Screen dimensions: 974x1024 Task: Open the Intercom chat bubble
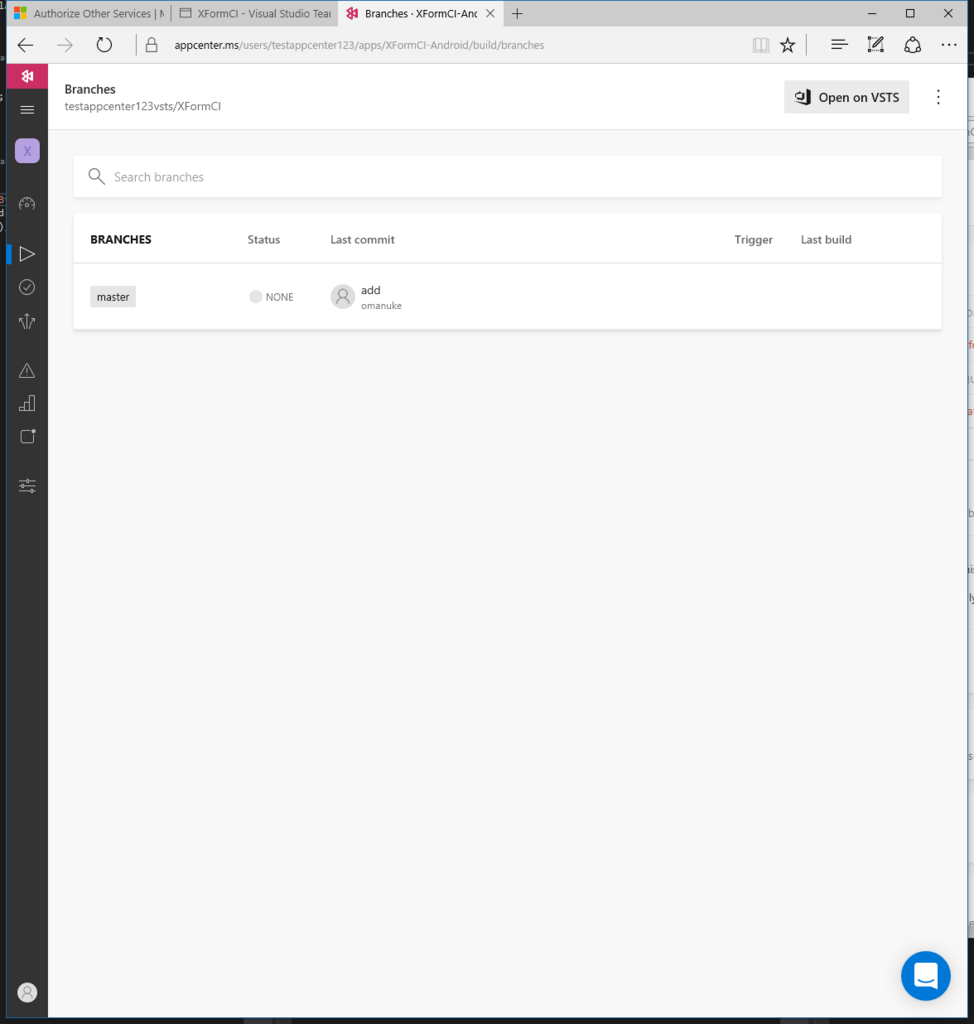[925, 976]
